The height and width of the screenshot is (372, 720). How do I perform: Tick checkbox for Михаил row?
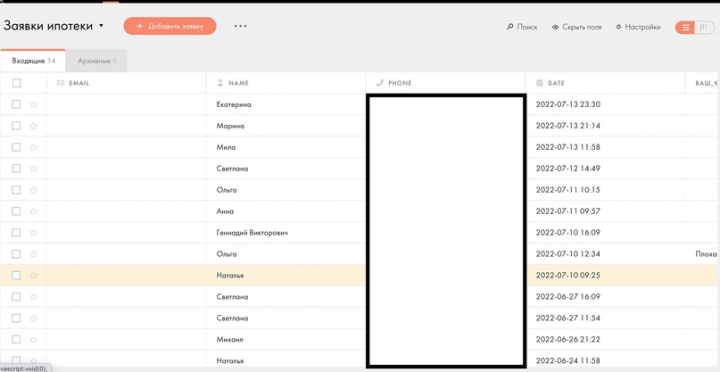(x=16, y=339)
